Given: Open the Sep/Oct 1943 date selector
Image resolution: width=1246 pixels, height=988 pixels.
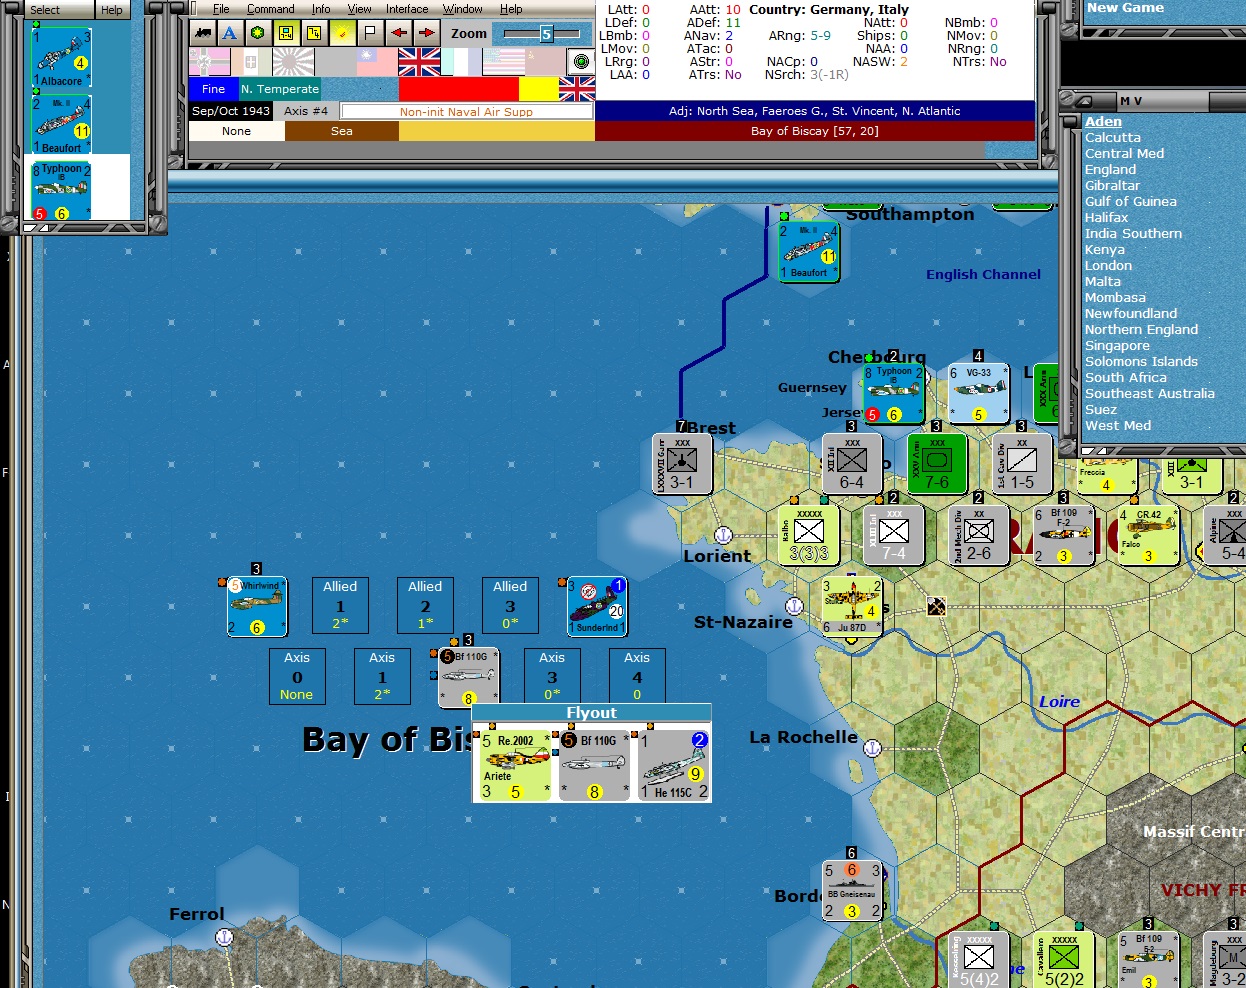Looking at the screenshot, I should pos(229,111).
